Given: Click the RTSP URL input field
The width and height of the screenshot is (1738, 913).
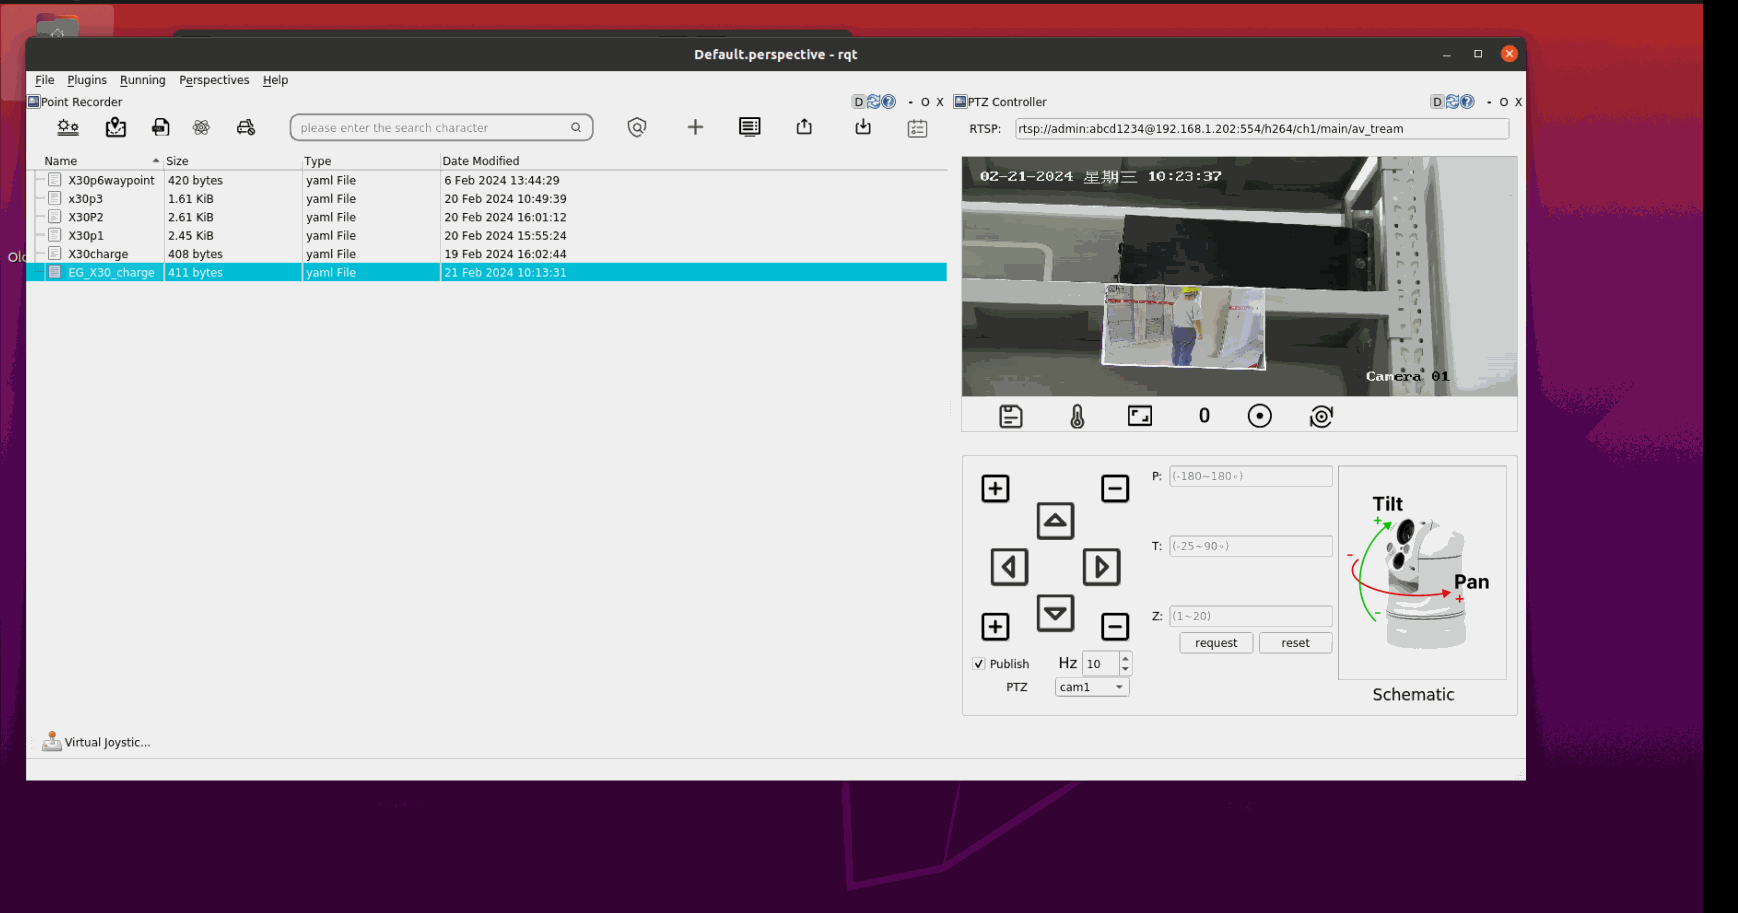Looking at the screenshot, I should (x=1261, y=129).
